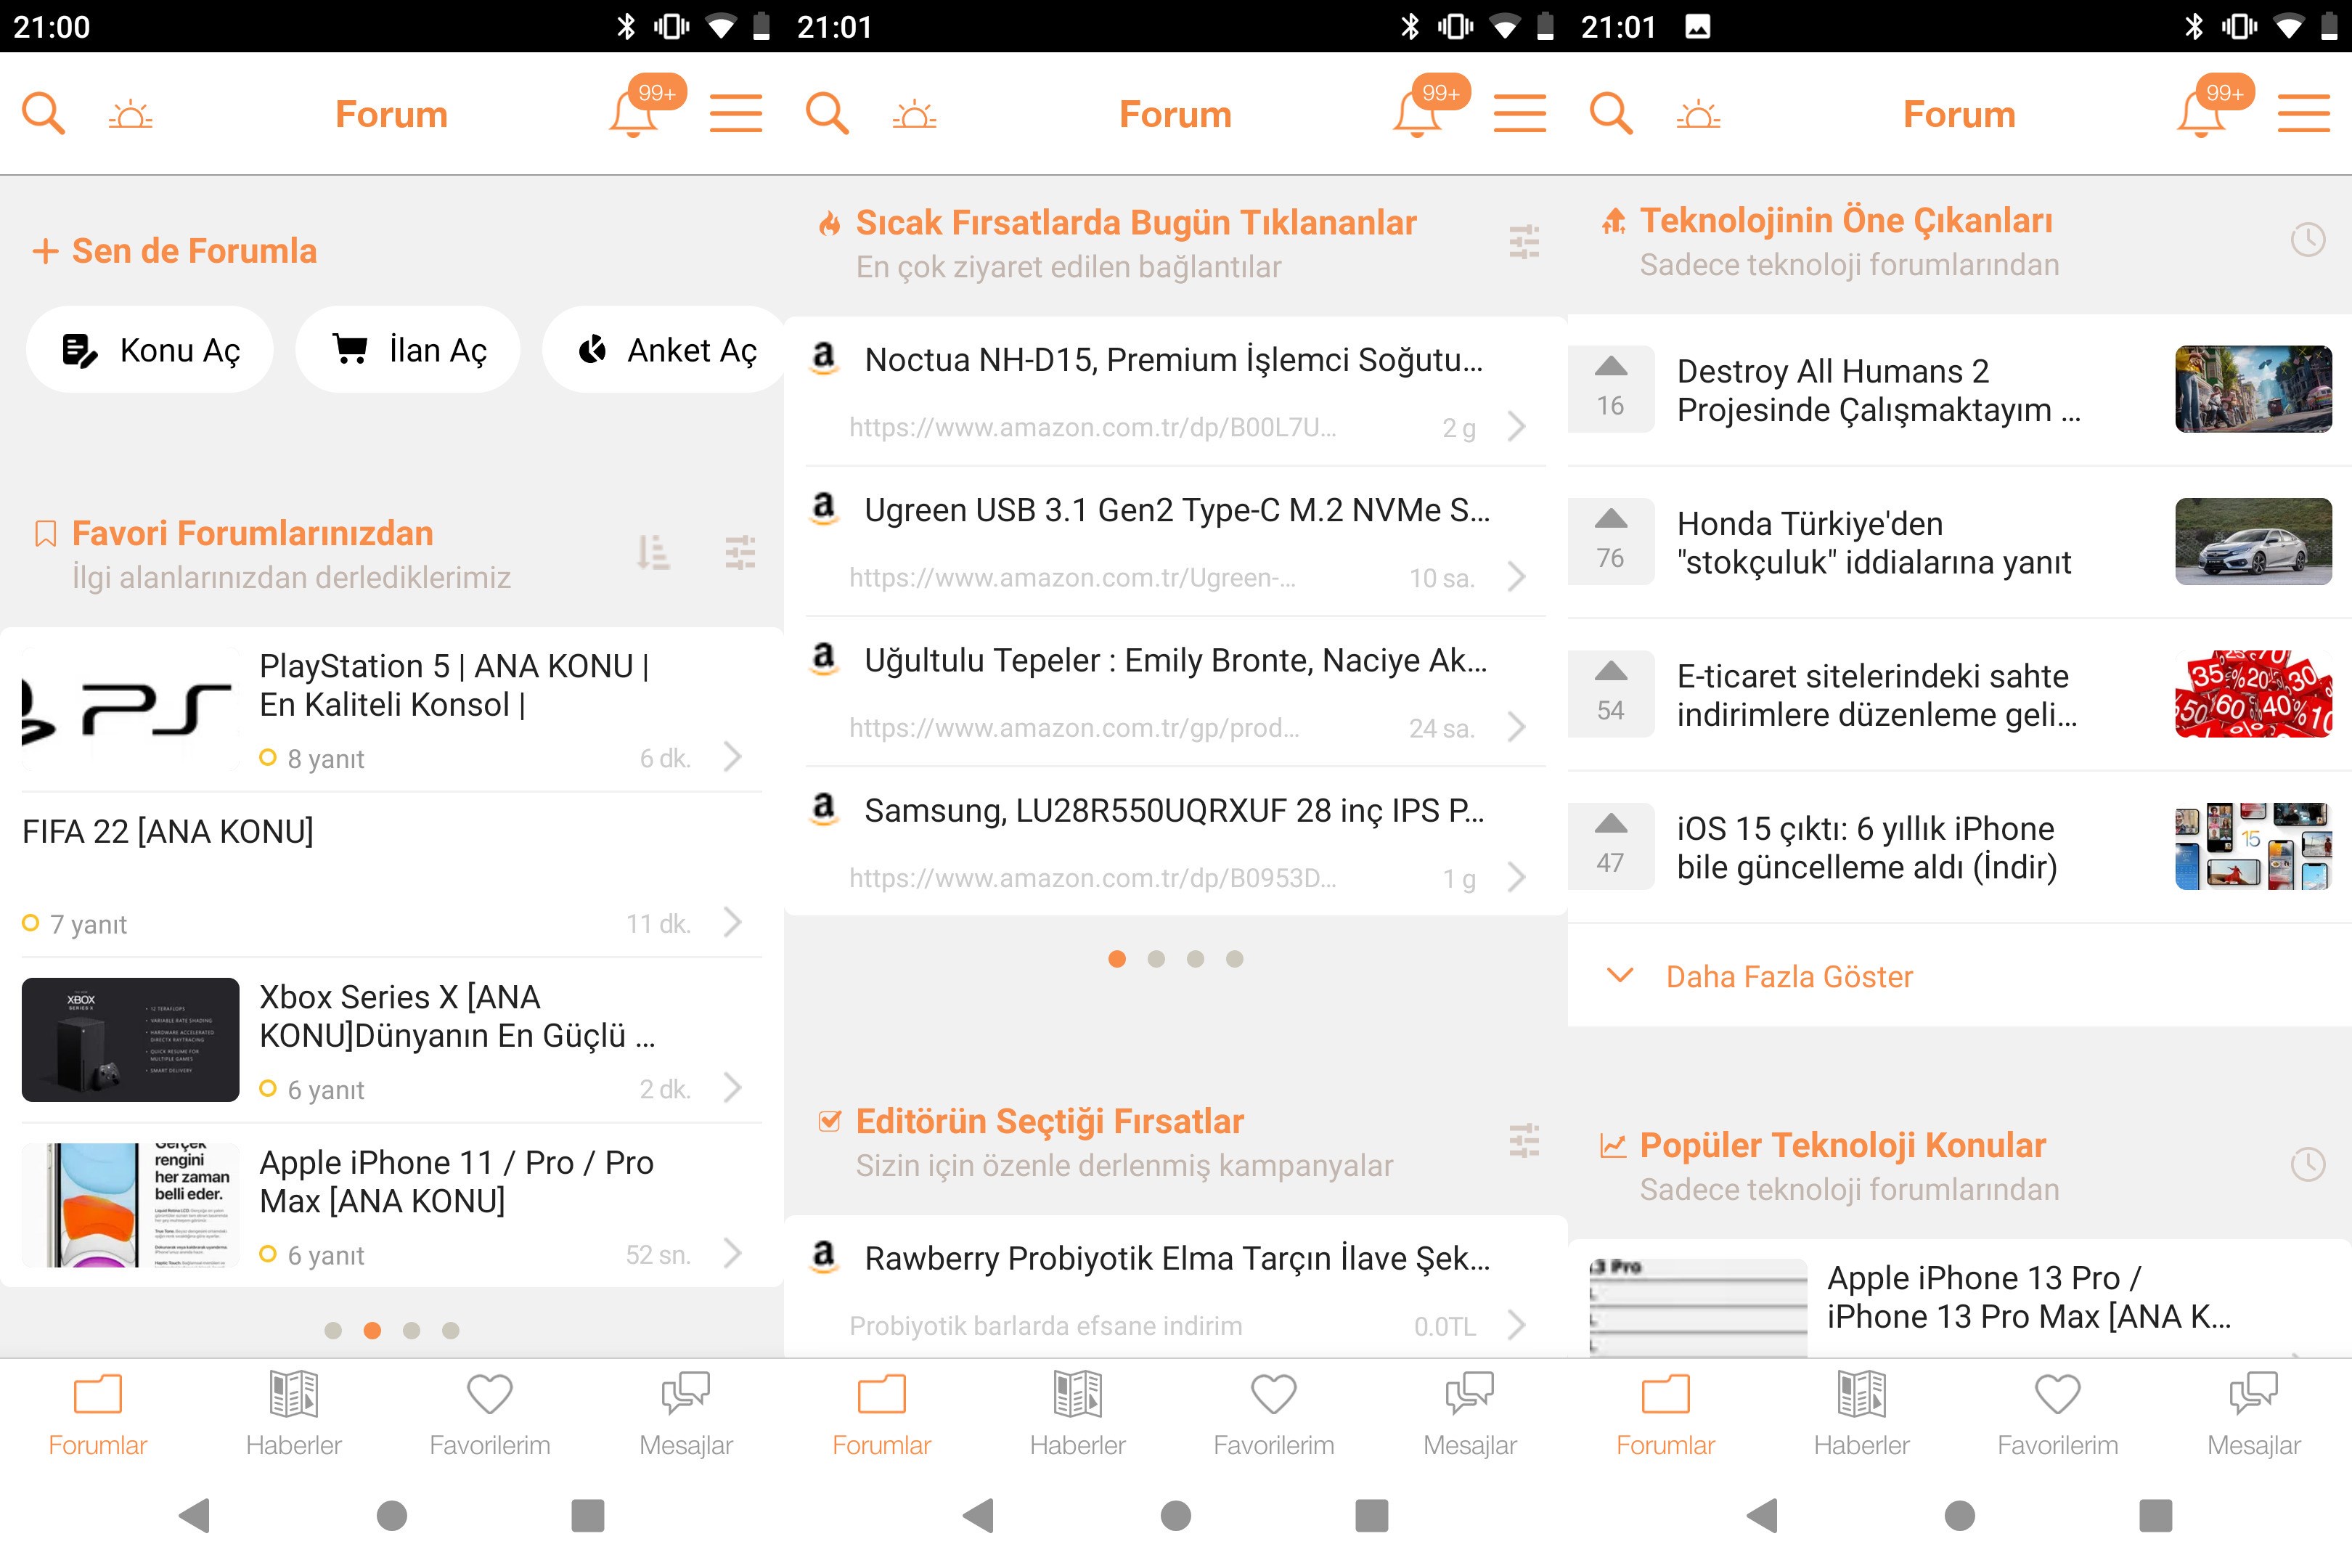Viewport: 2352px width, 1568px height.
Task: Select first page dot under Favori Forumlarınızdan
Action: coord(333,1330)
